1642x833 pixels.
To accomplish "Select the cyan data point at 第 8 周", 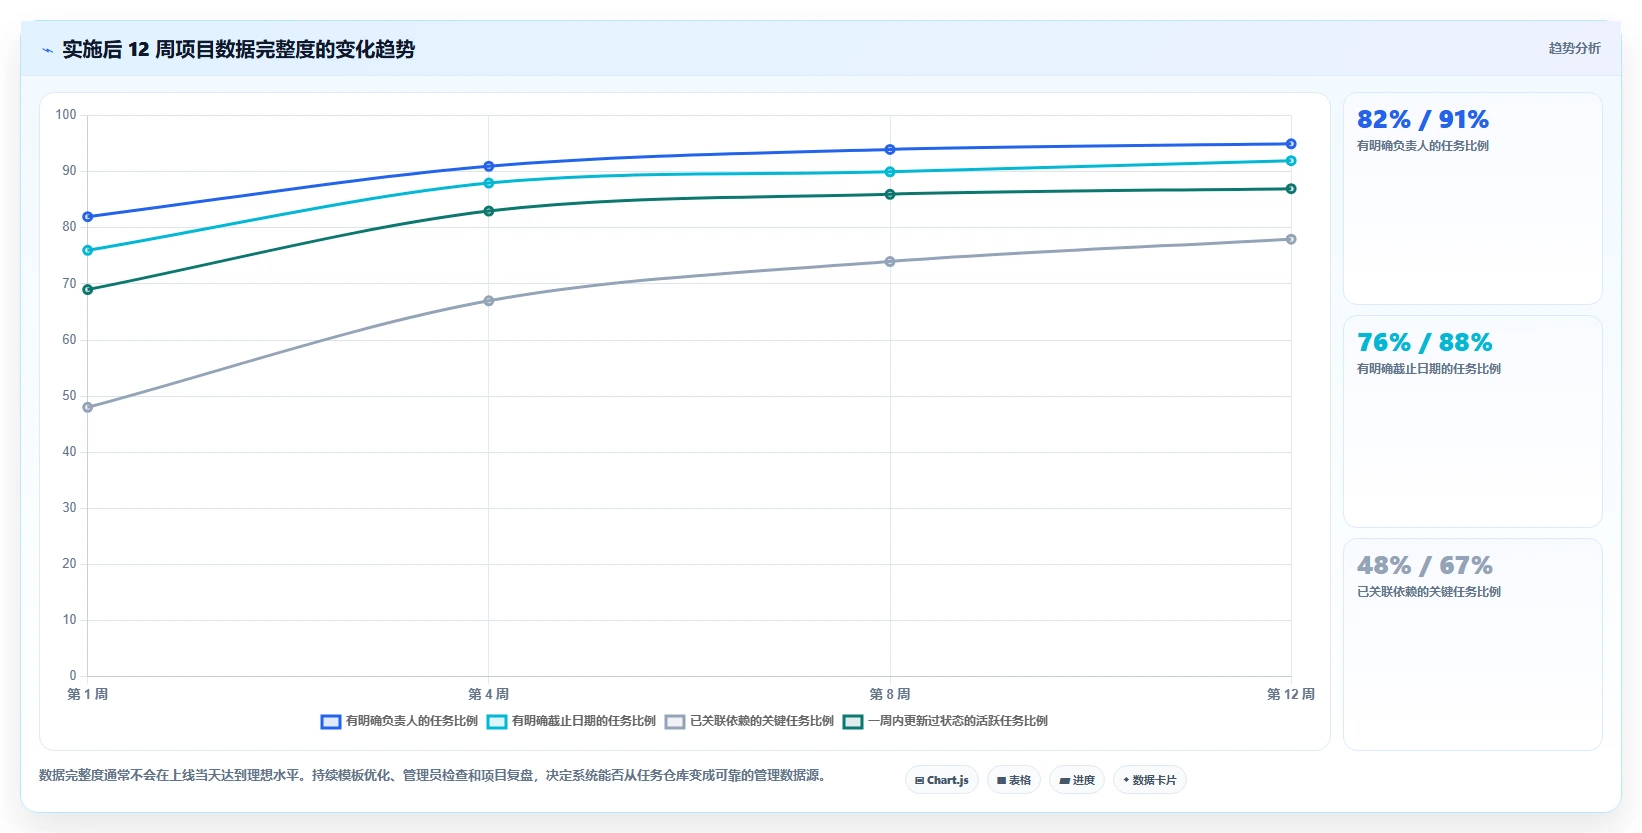I will coord(890,172).
